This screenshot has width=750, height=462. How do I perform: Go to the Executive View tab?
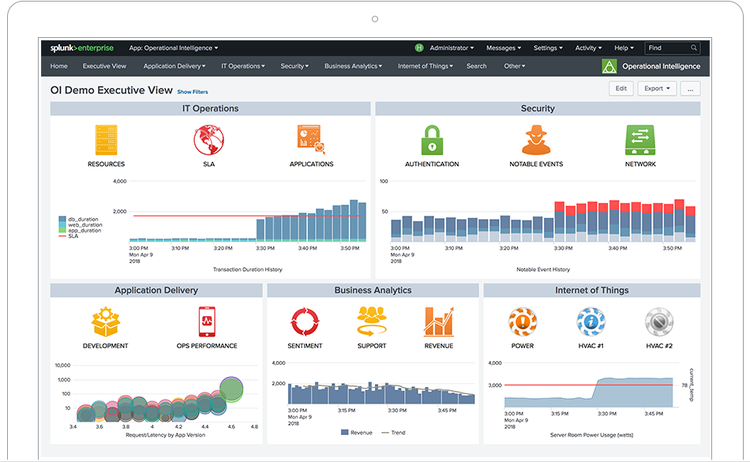click(104, 66)
